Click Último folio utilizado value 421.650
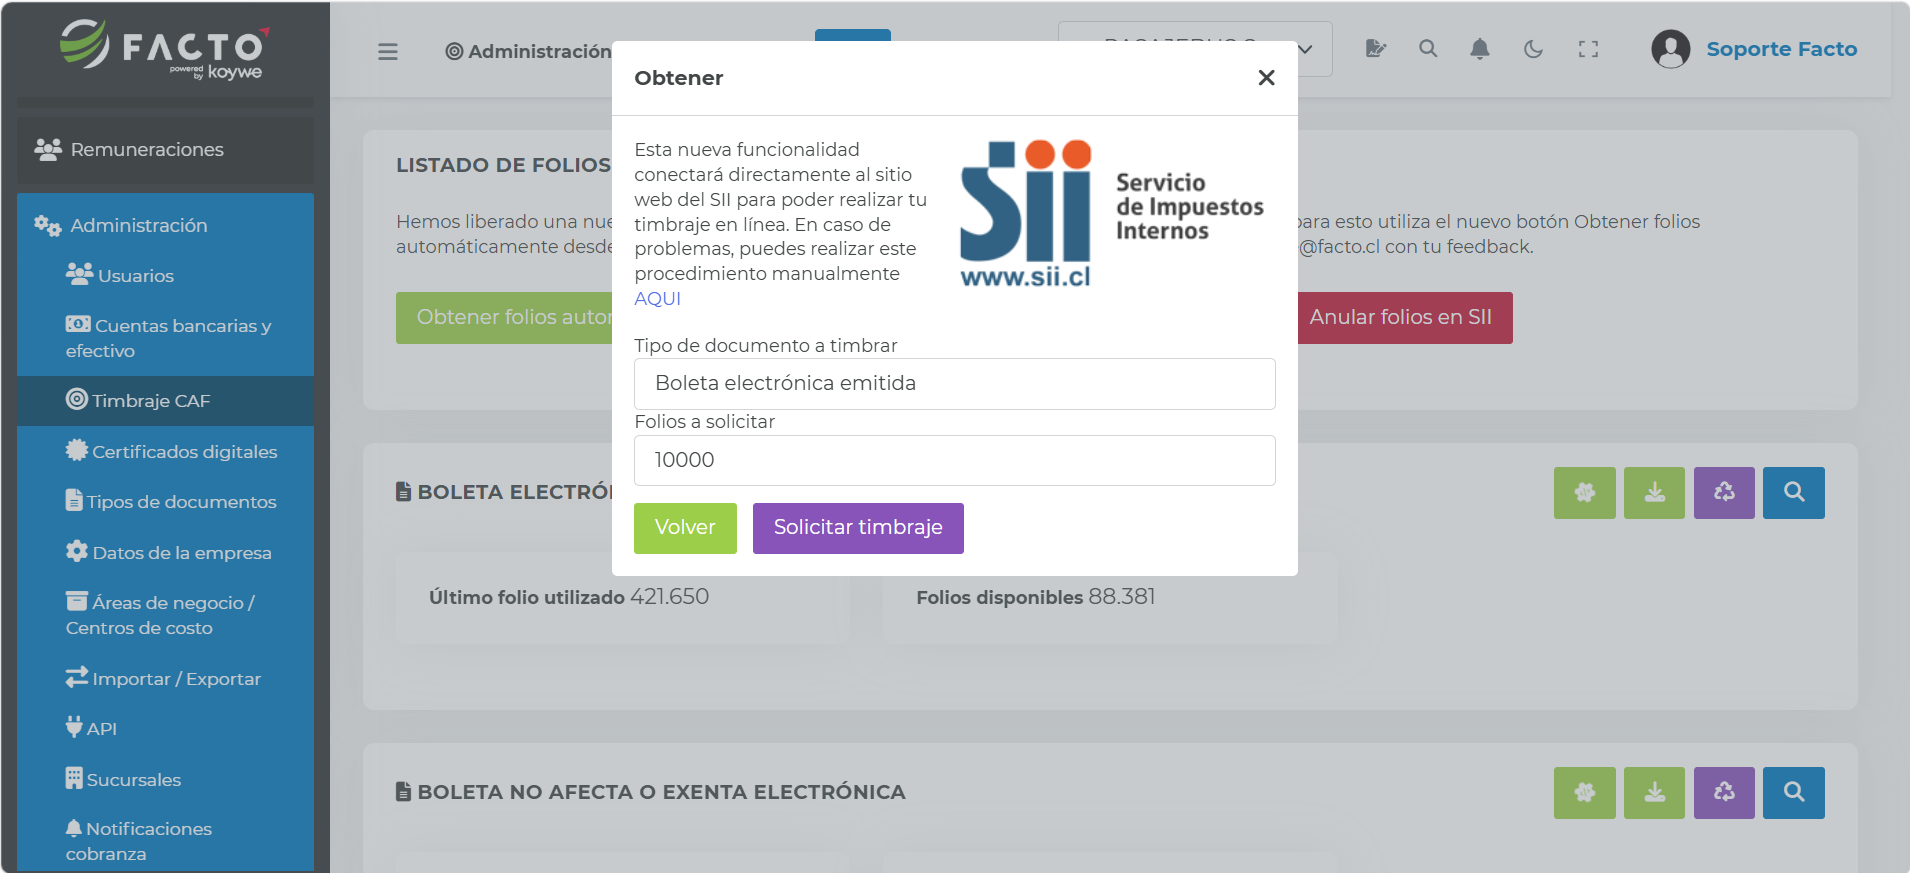This screenshot has width=1910, height=873. tap(669, 597)
